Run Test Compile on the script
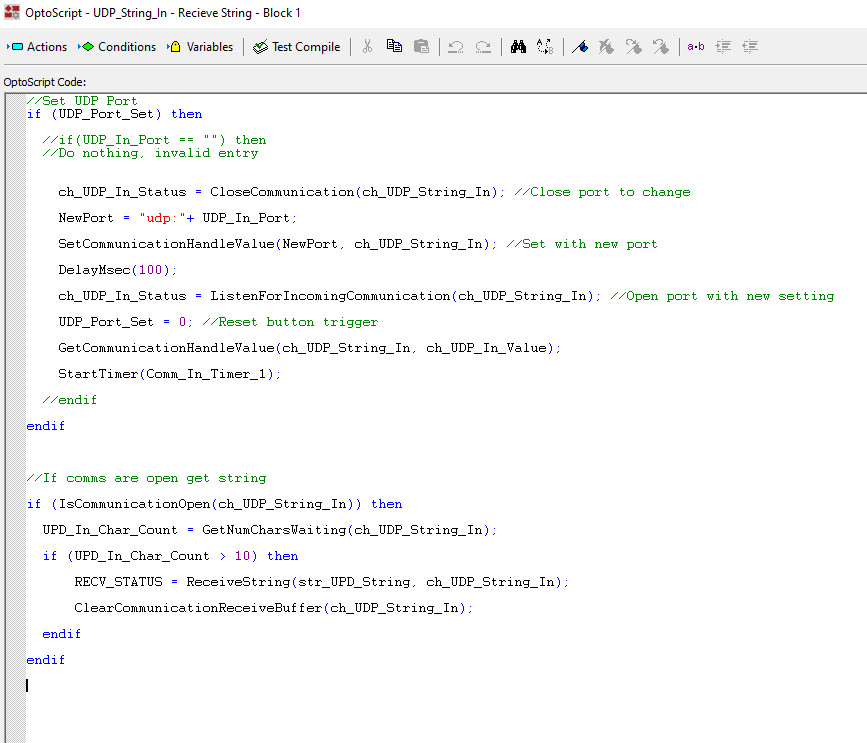 click(x=297, y=47)
